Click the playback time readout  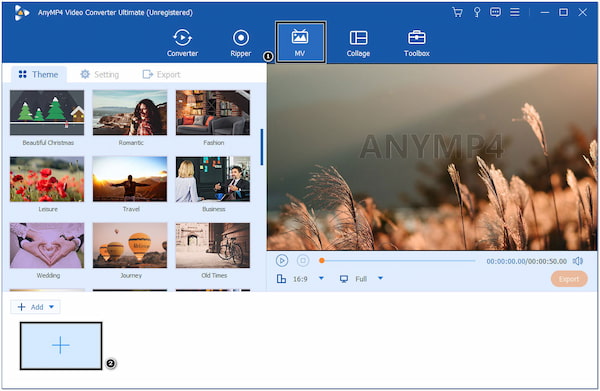pos(527,261)
